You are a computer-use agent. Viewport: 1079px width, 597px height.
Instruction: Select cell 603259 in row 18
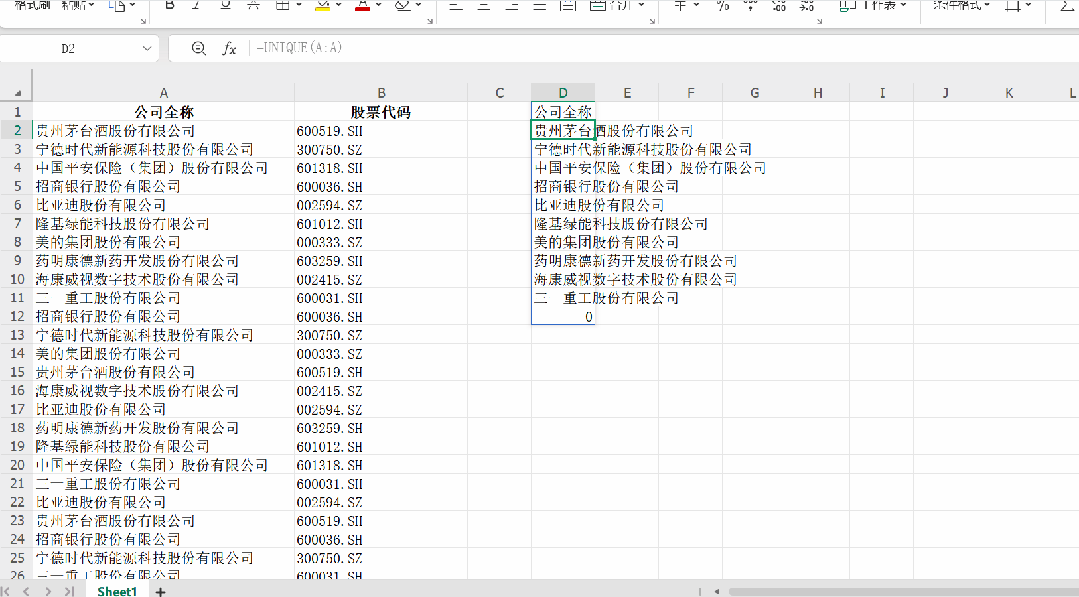[x=381, y=428]
